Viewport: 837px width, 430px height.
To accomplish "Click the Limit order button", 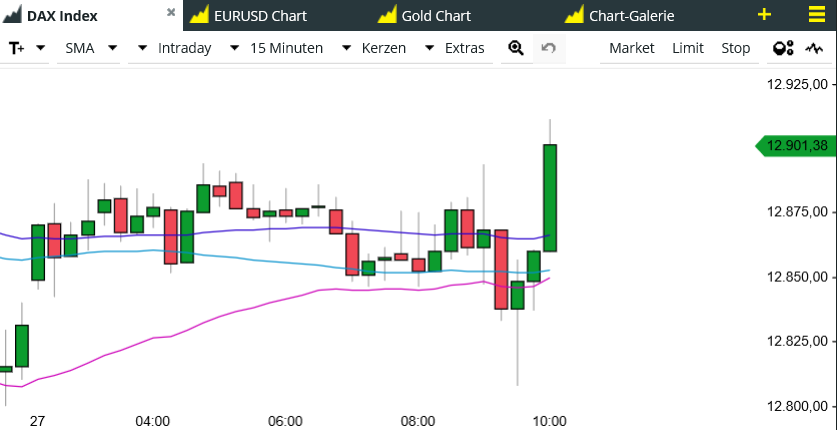I will click(x=688, y=48).
